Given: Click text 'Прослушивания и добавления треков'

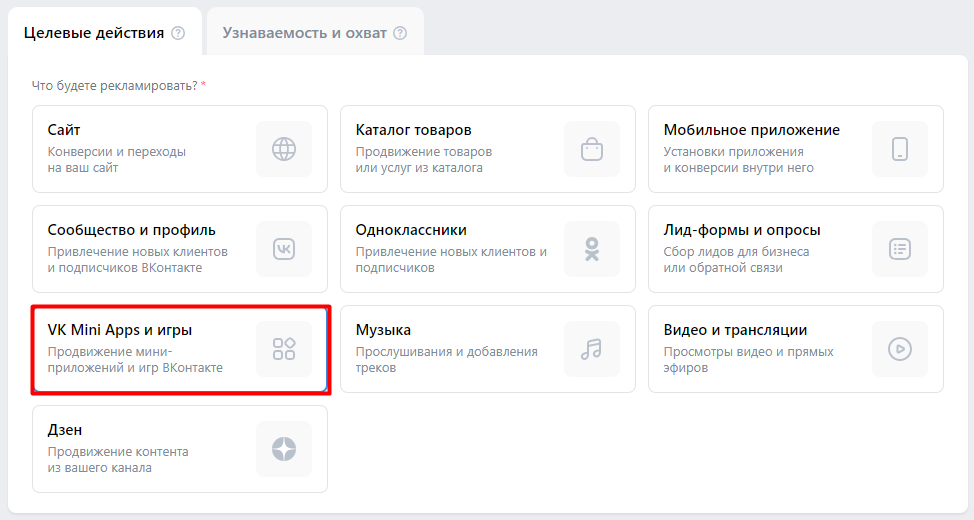Looking at the screenshot, I should point(447,360).
